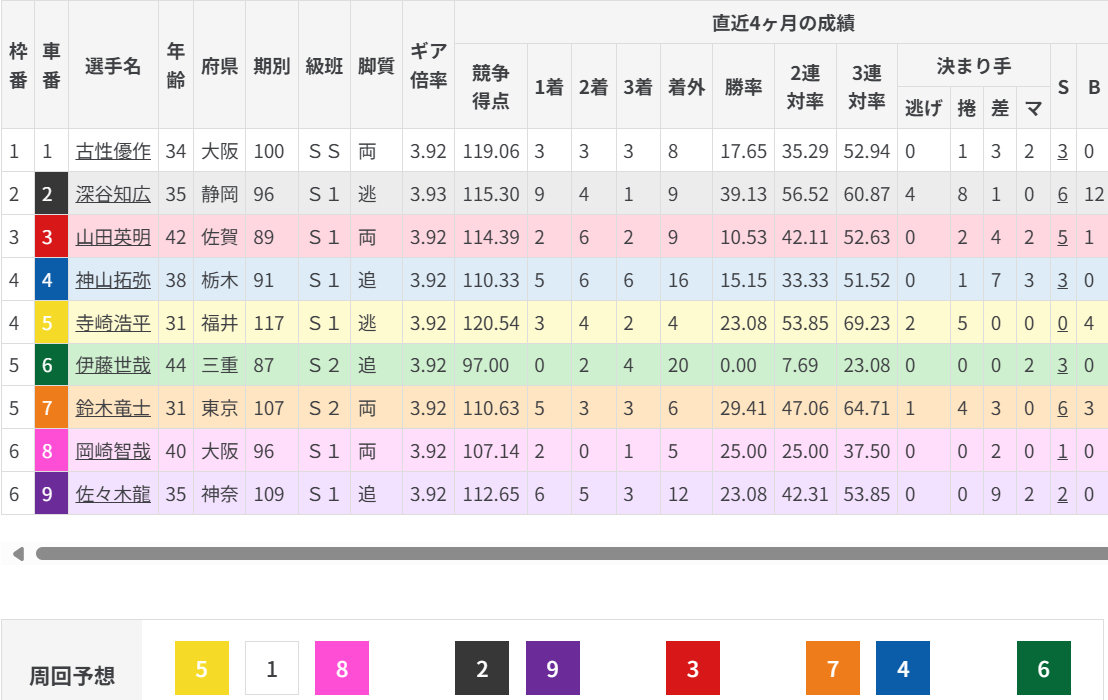Click yellow number 5 badge in 周回予想 row

click(x=202, y=668)
